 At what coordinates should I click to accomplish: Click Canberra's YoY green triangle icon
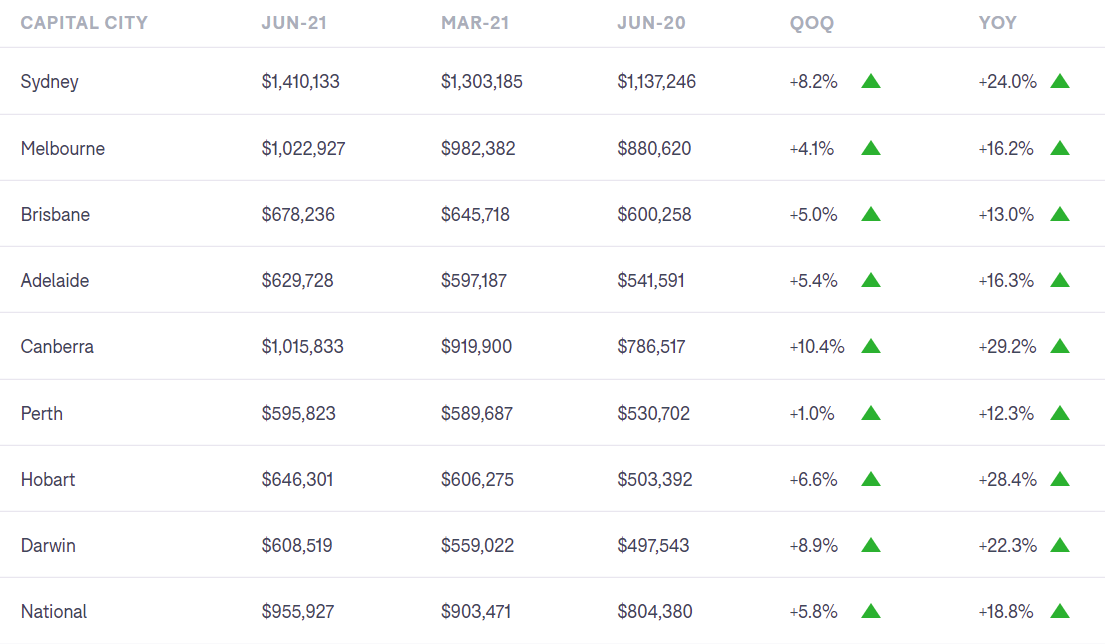[x=1060, y=346]
